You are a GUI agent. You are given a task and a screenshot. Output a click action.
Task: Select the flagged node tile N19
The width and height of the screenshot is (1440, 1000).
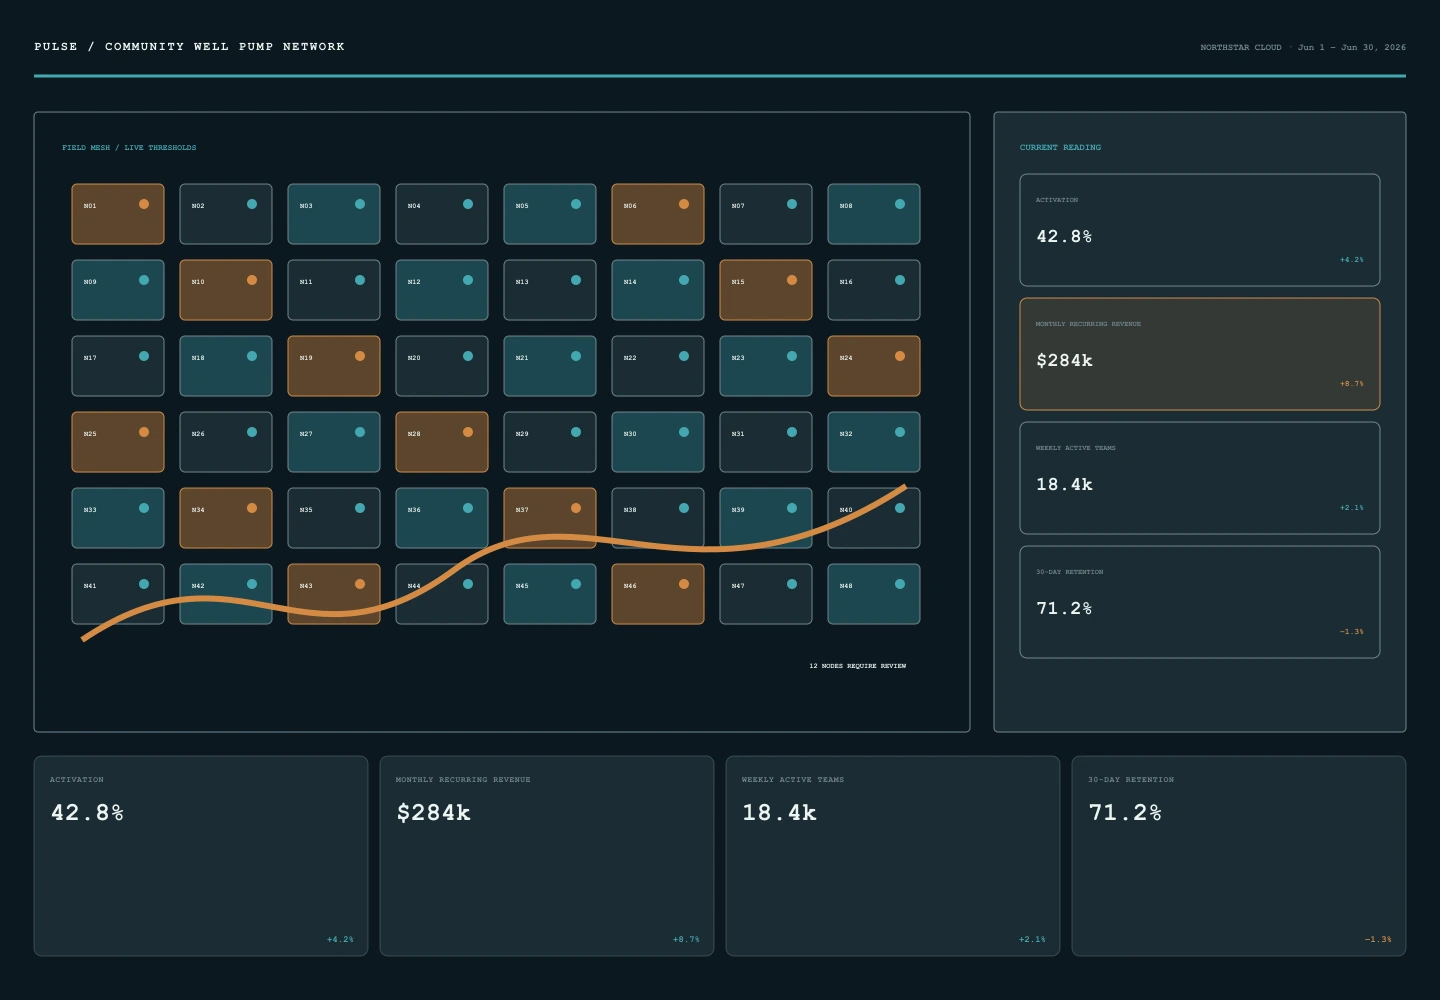point(334,366)
